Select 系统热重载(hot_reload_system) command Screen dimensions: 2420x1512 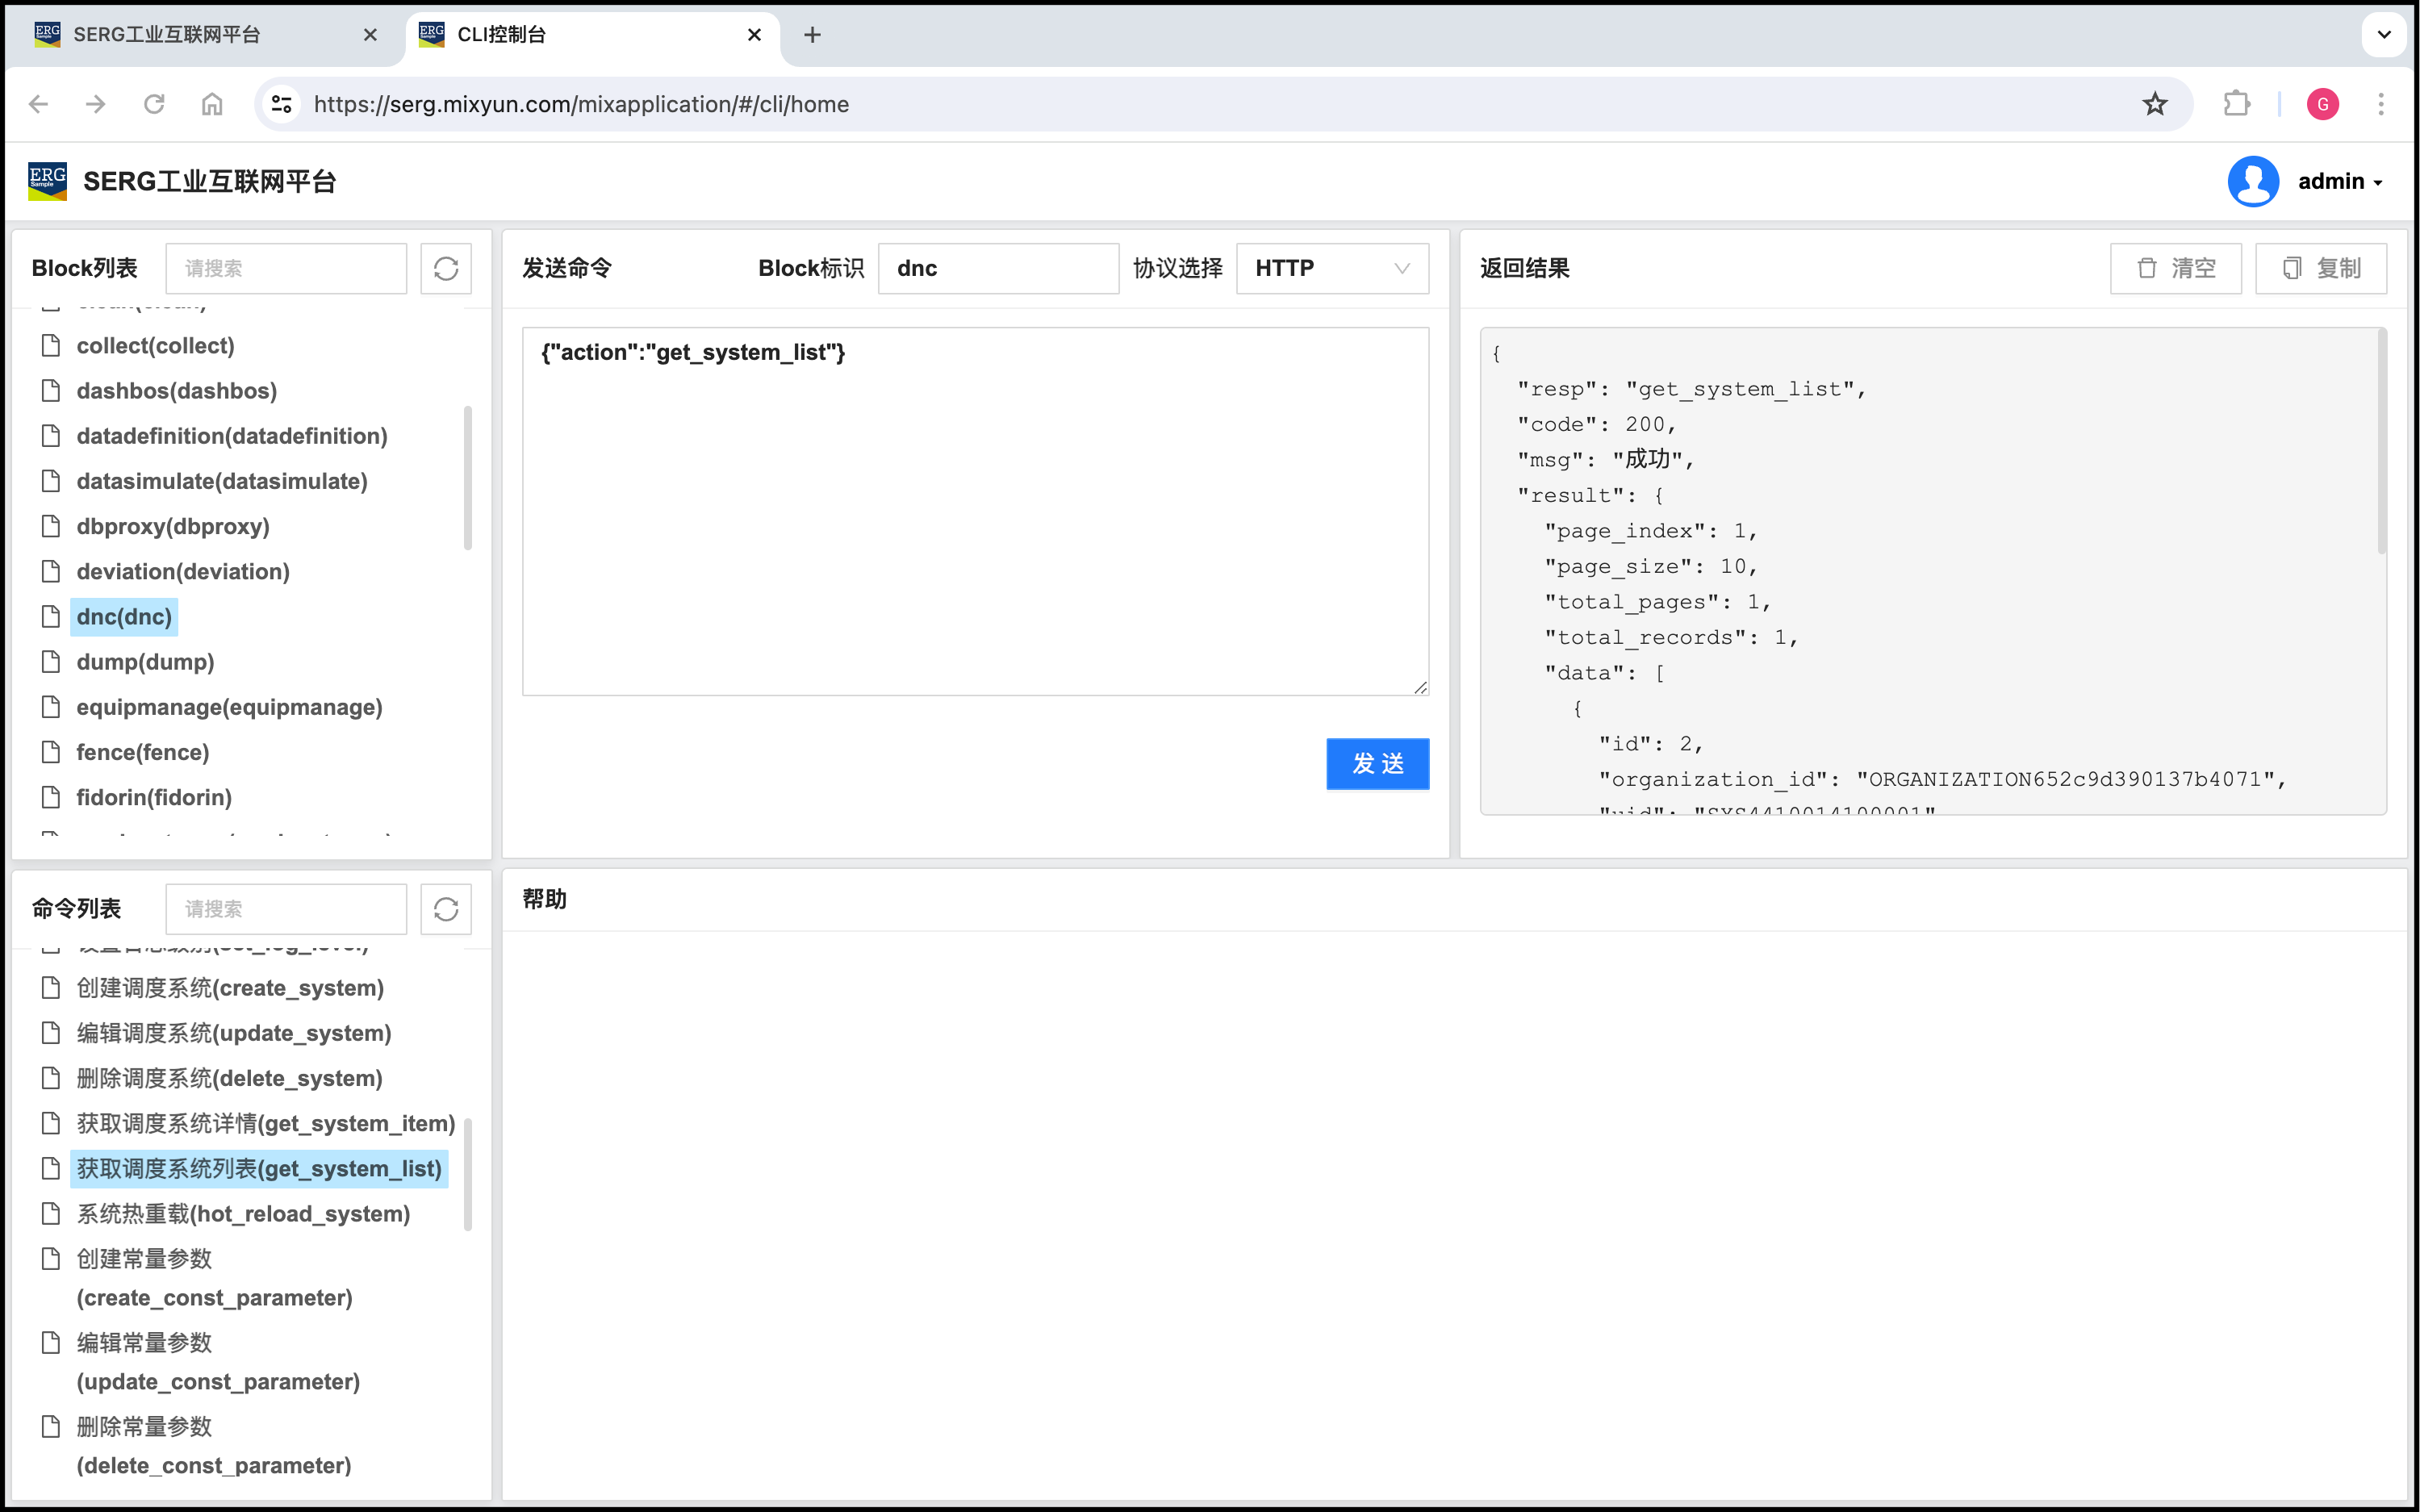243,1214
